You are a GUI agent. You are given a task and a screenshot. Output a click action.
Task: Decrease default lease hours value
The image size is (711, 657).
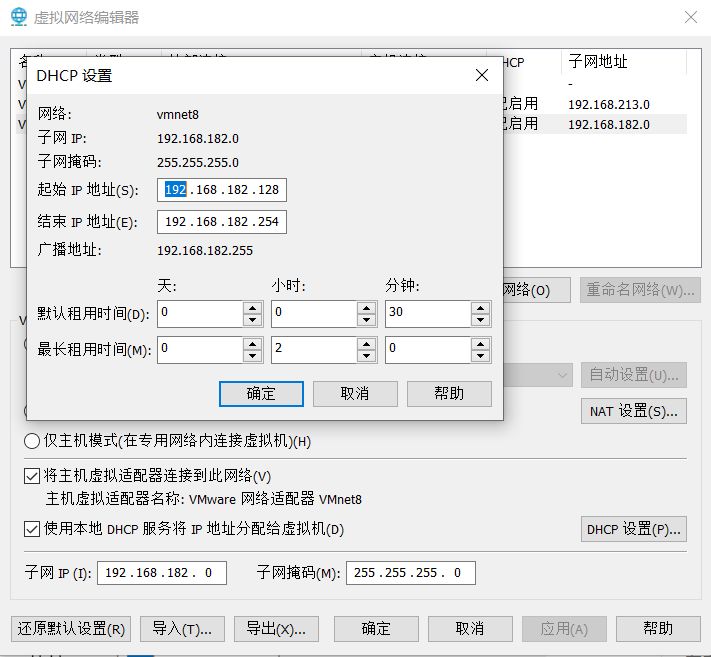tap(366, 320)
